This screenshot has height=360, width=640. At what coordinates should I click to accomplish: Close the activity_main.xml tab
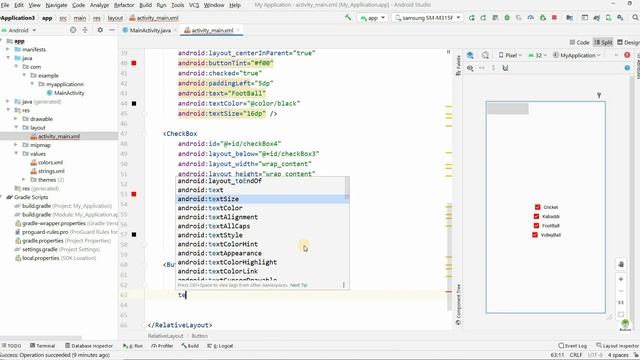pyautogui.click(x=238, y=30)
